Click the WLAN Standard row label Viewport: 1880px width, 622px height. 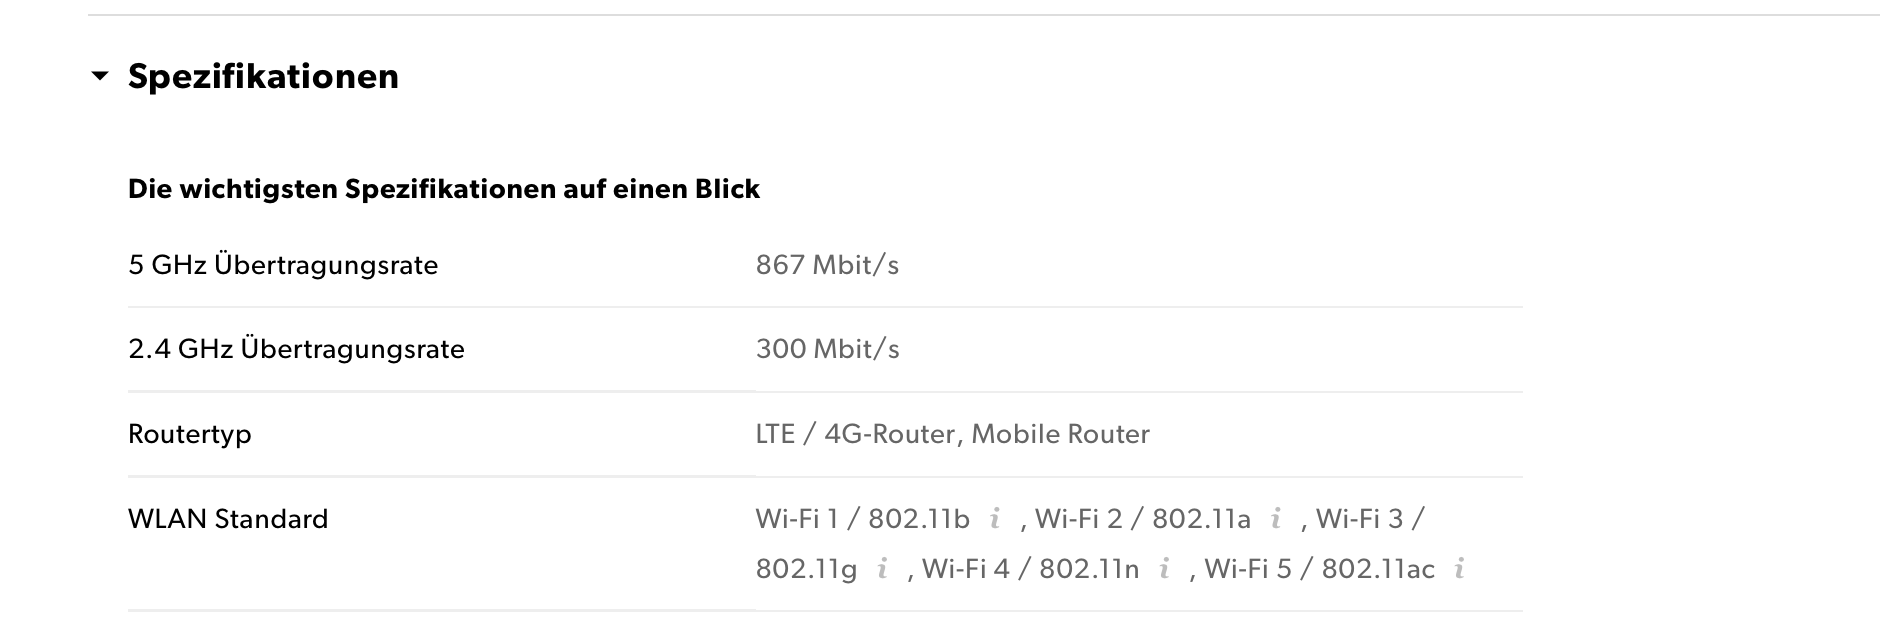tap(228, 519)
